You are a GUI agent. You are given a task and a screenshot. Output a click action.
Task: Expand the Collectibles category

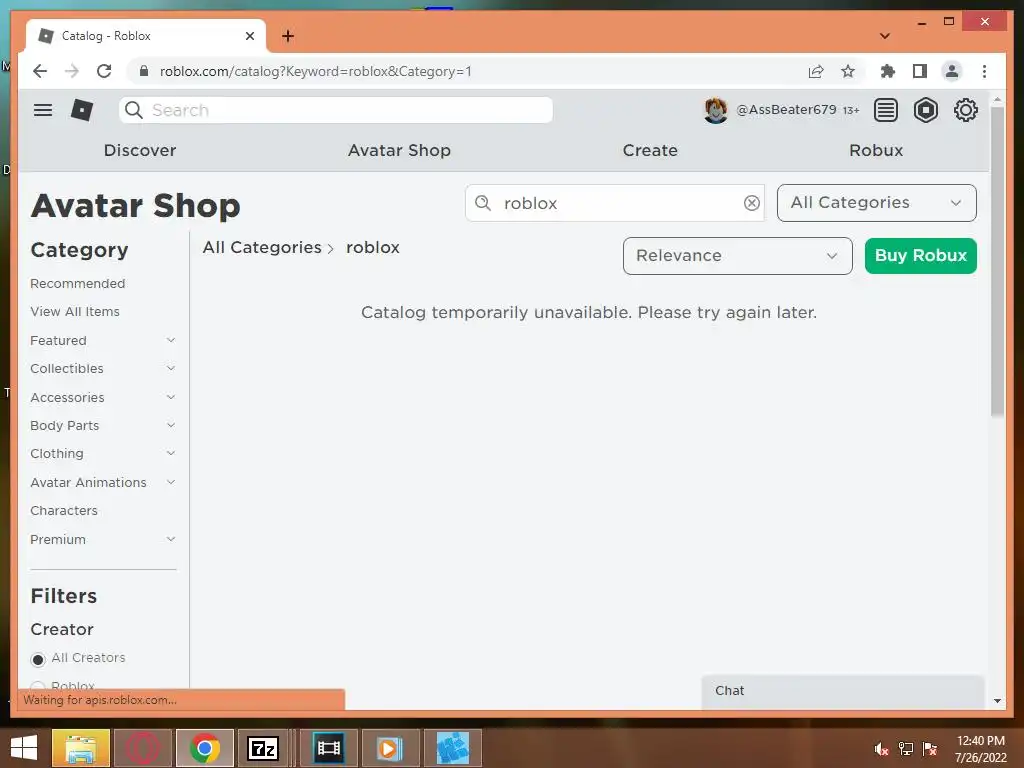pyautogui.click(x=170, y=368)
